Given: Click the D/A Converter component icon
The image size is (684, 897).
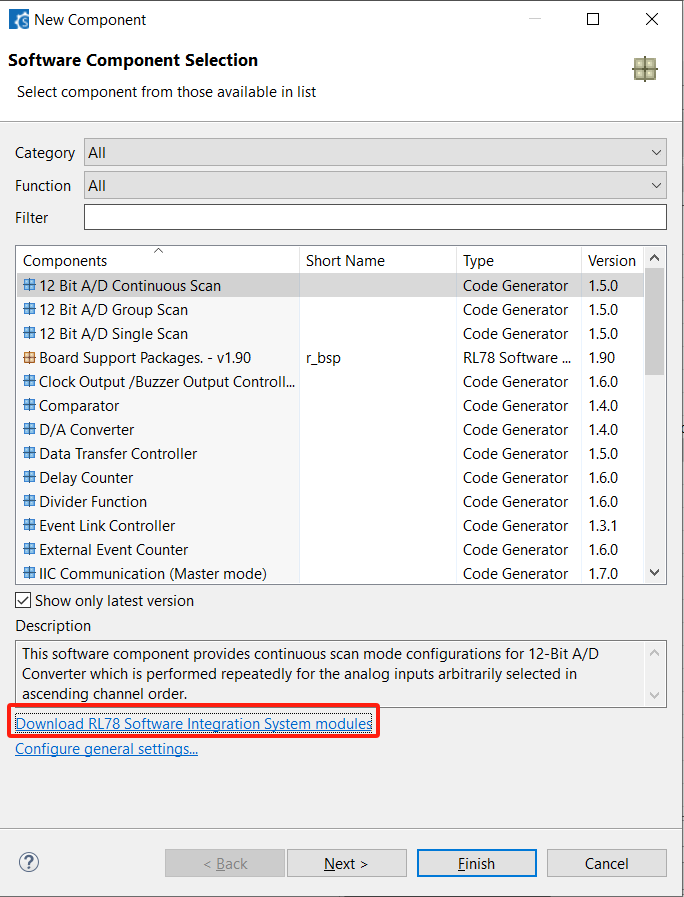Looking at the screenshot, I should pyautogui.click(x=29, y=430).
